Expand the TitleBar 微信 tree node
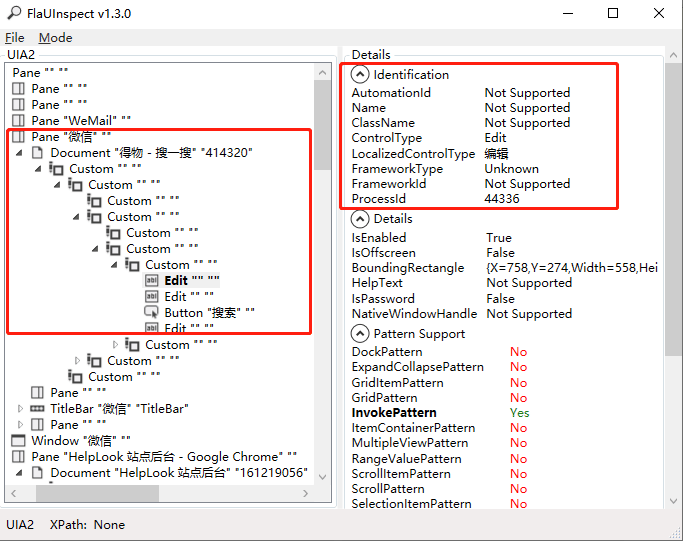 point(20,409)
